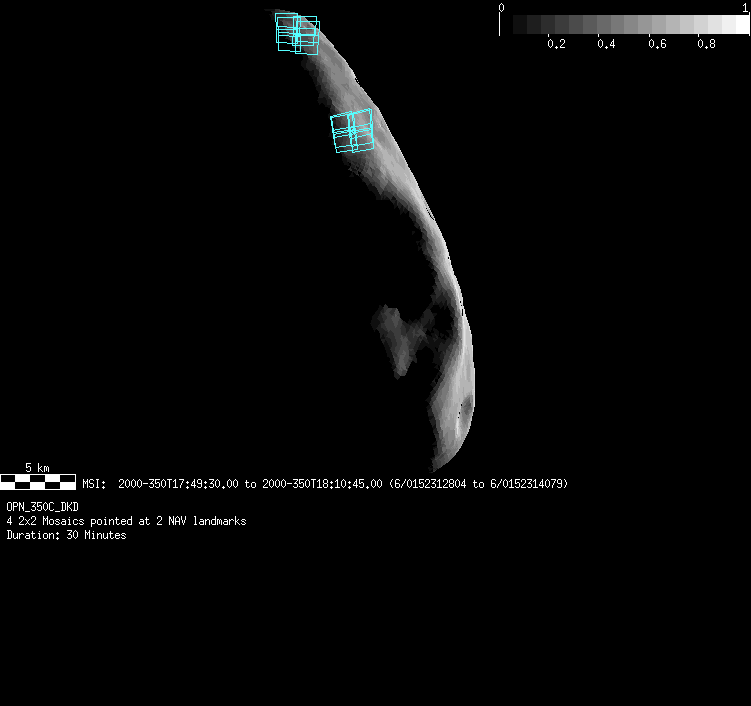Click the colorbar maximum label 1
The width and height of the screenshot is (751, 706).
[x=745, y=7]
